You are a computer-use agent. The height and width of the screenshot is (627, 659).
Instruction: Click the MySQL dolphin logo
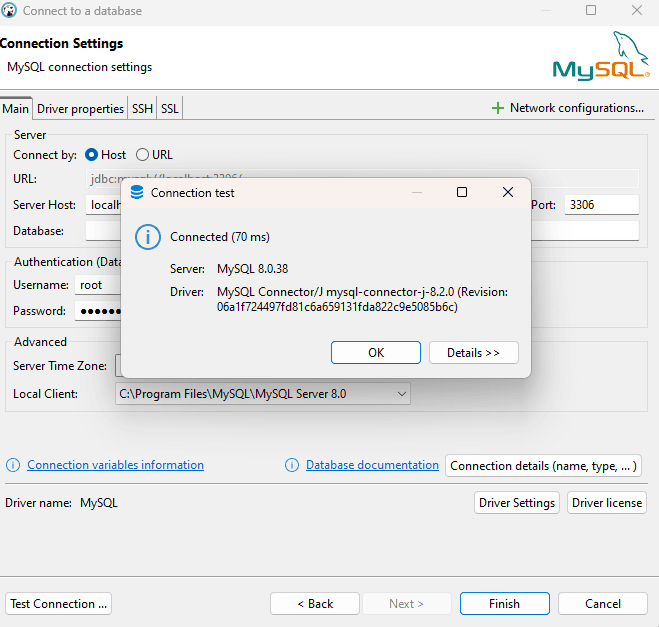tap(601, 55)
